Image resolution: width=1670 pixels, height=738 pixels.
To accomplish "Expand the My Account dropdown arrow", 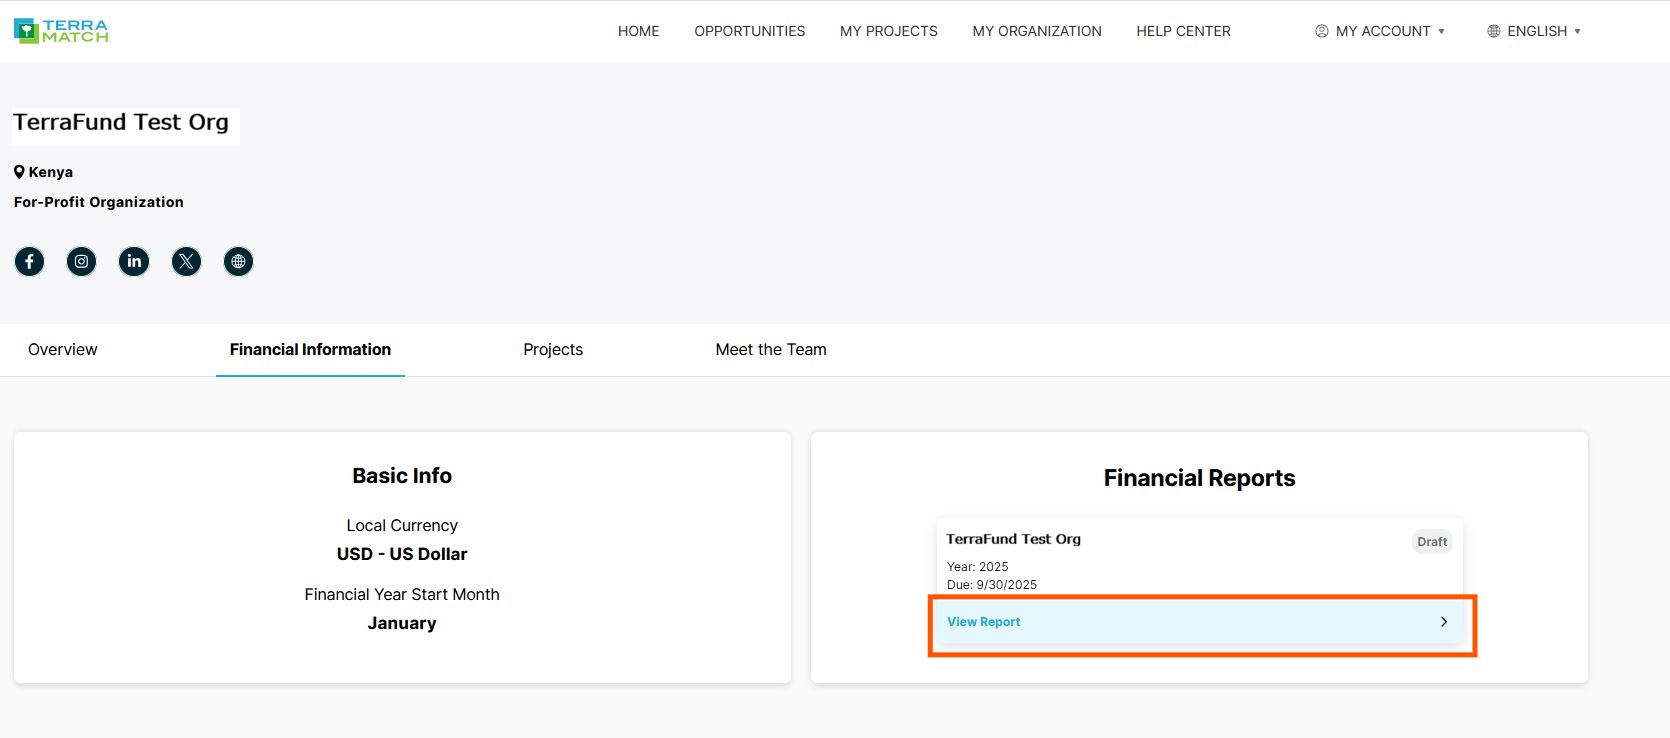I will pyautogui.click(x=1441, y=31).
